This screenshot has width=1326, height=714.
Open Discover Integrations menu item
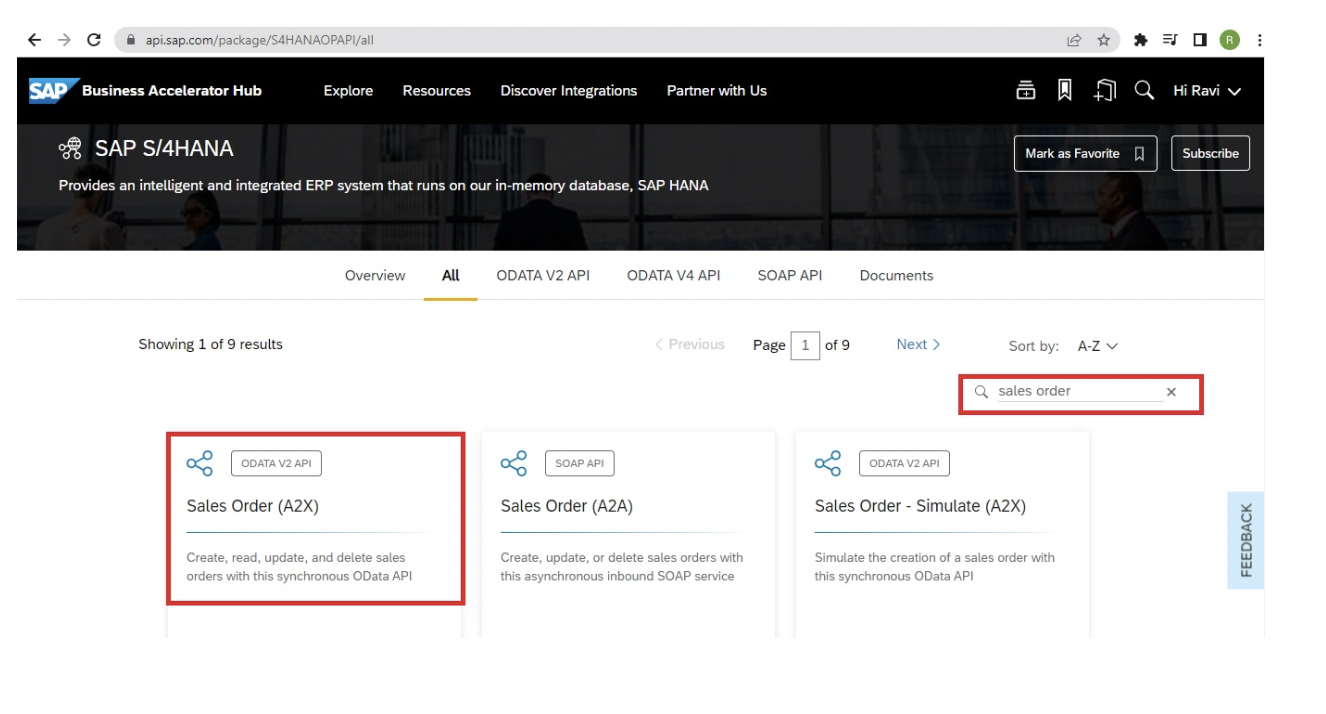tap(569, 91)
